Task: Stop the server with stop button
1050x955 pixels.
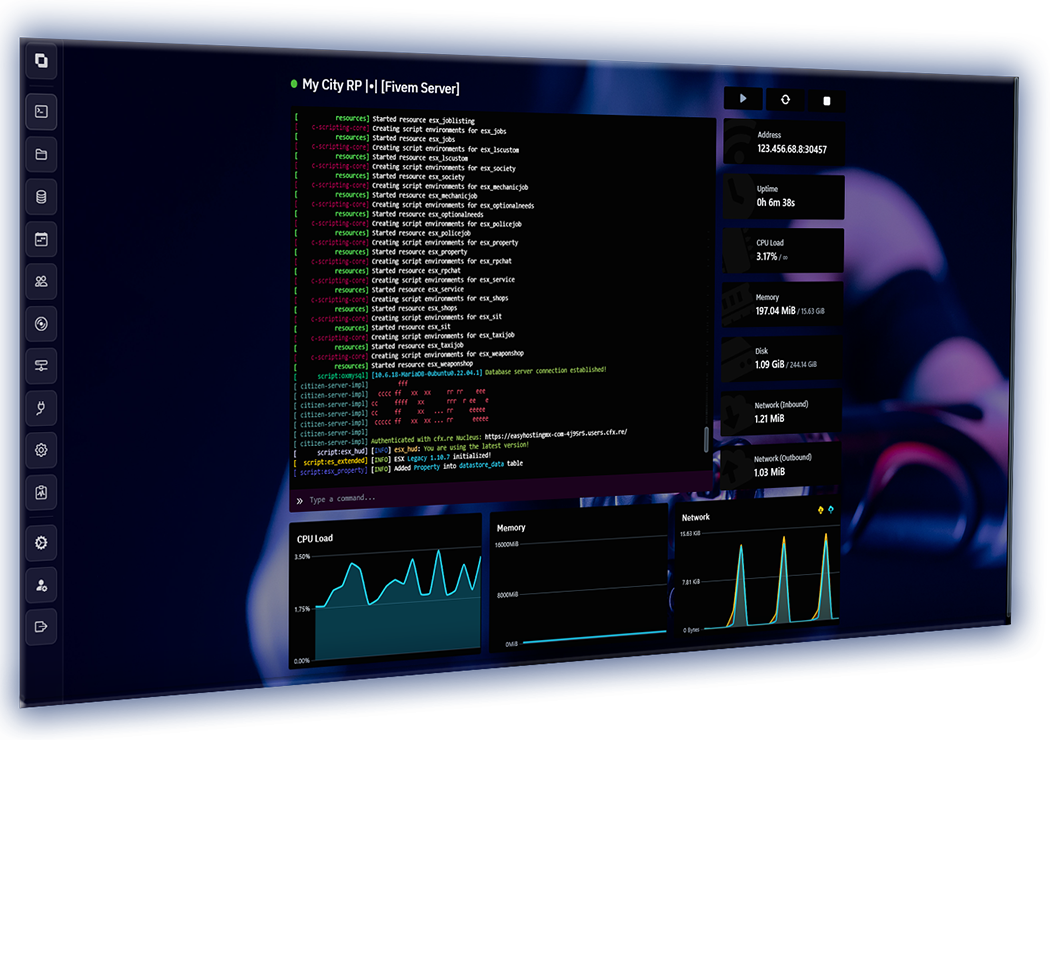Action: (x=826, y=100)
